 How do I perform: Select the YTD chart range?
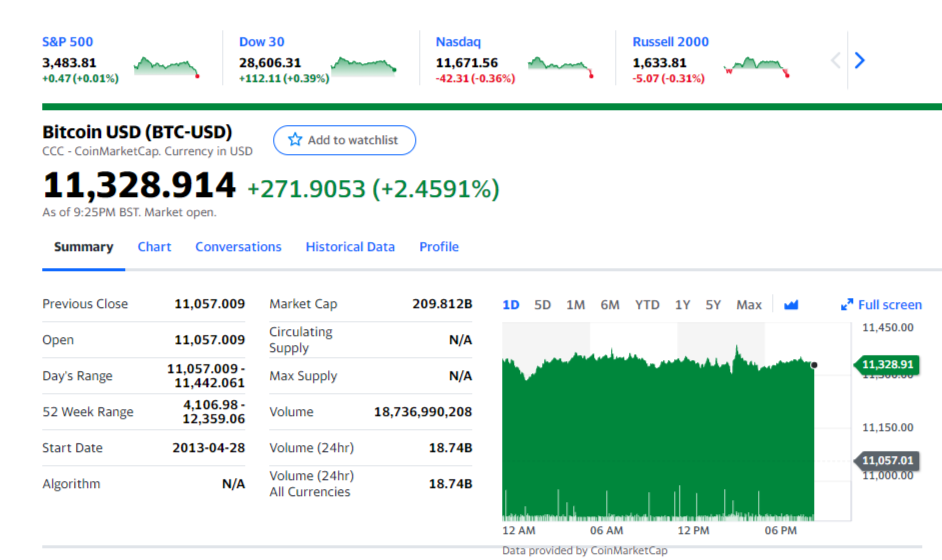click(647, 305)
